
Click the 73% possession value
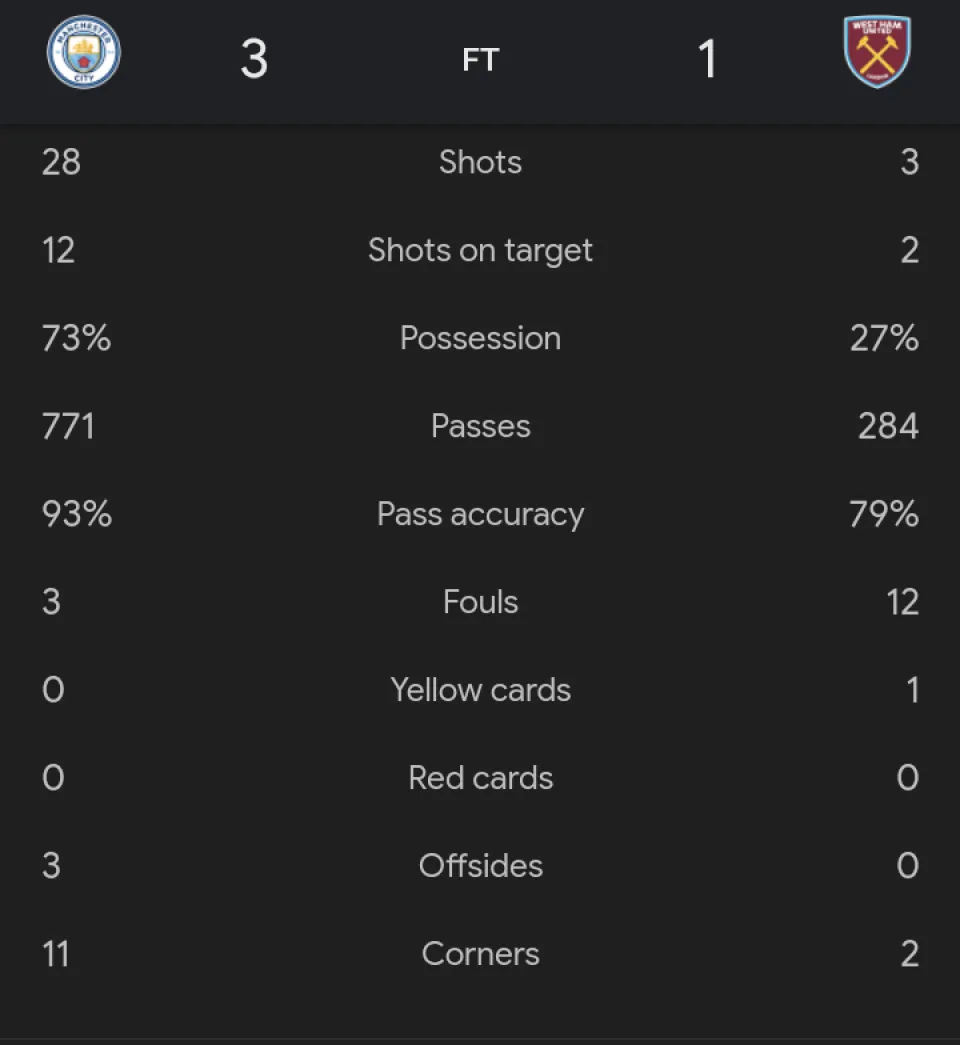click(x=76, y=338)
